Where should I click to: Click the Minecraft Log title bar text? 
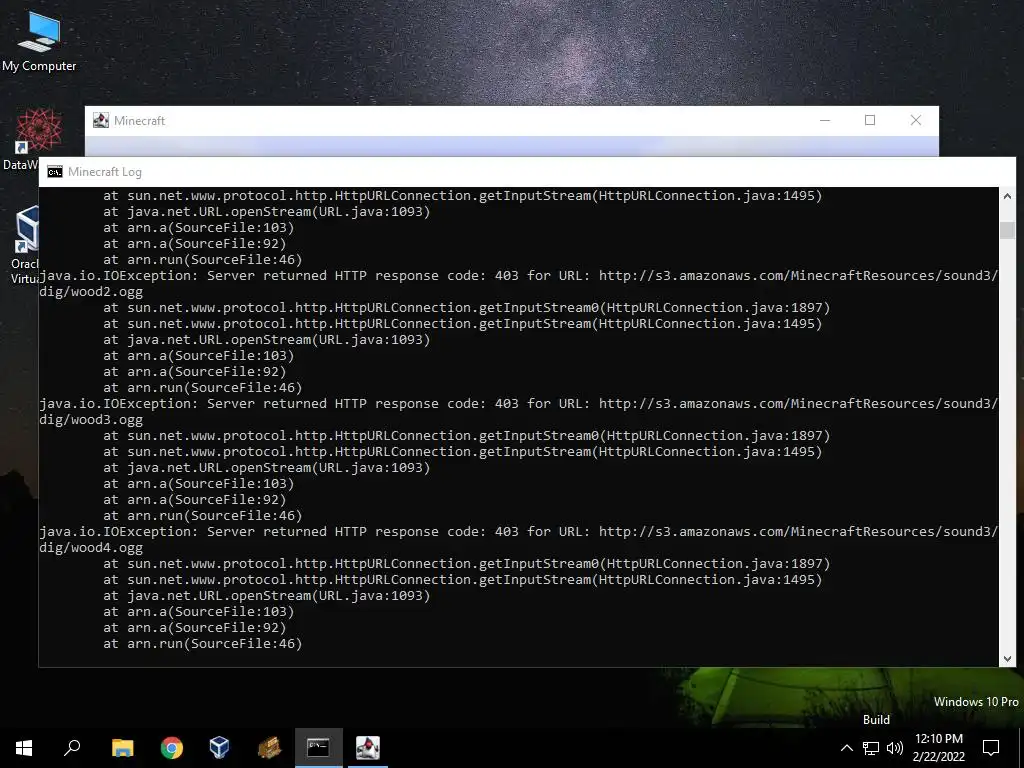coord(104,172)
